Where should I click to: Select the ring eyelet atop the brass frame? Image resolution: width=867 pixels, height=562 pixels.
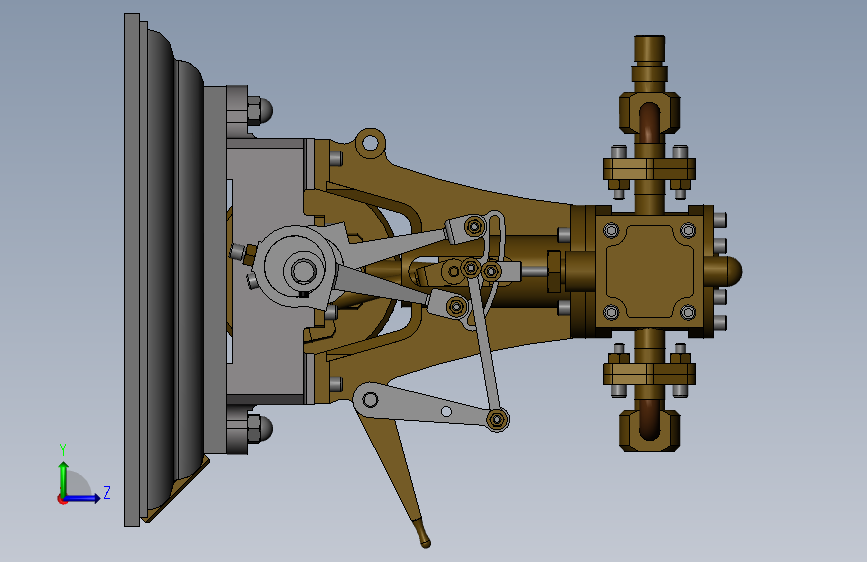pos(370,143)
